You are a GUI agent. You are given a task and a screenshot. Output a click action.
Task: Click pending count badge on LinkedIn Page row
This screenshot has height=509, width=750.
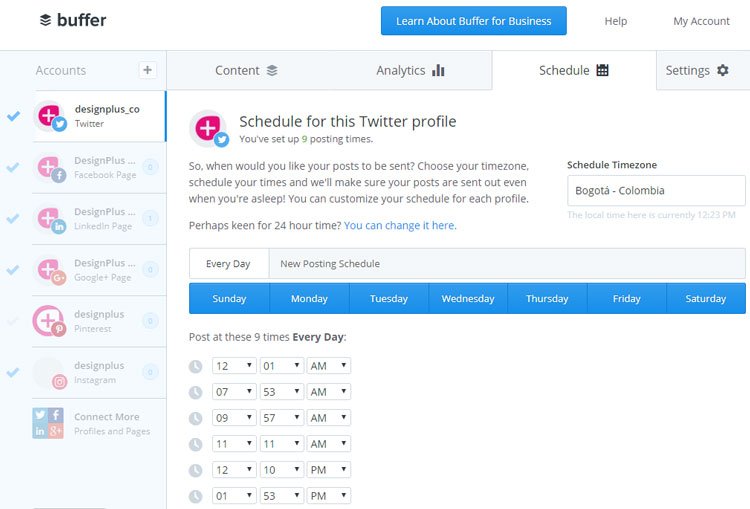(x=150, y=218)
